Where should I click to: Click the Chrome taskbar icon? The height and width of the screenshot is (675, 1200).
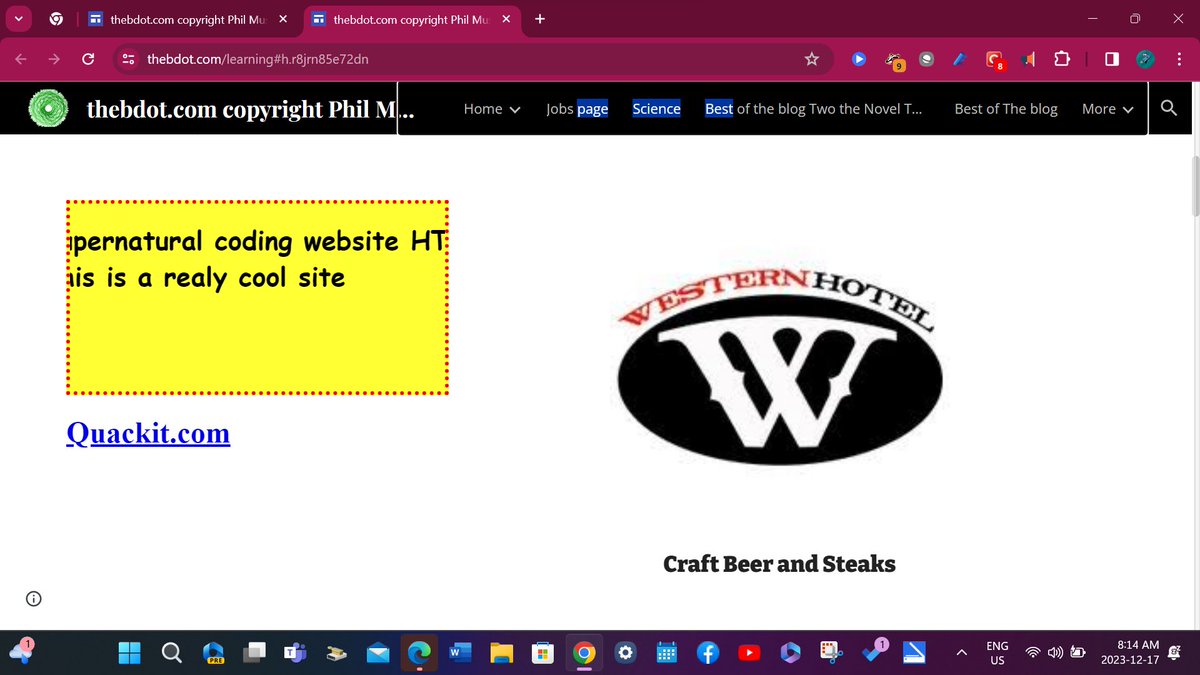[x=584, y=653]
